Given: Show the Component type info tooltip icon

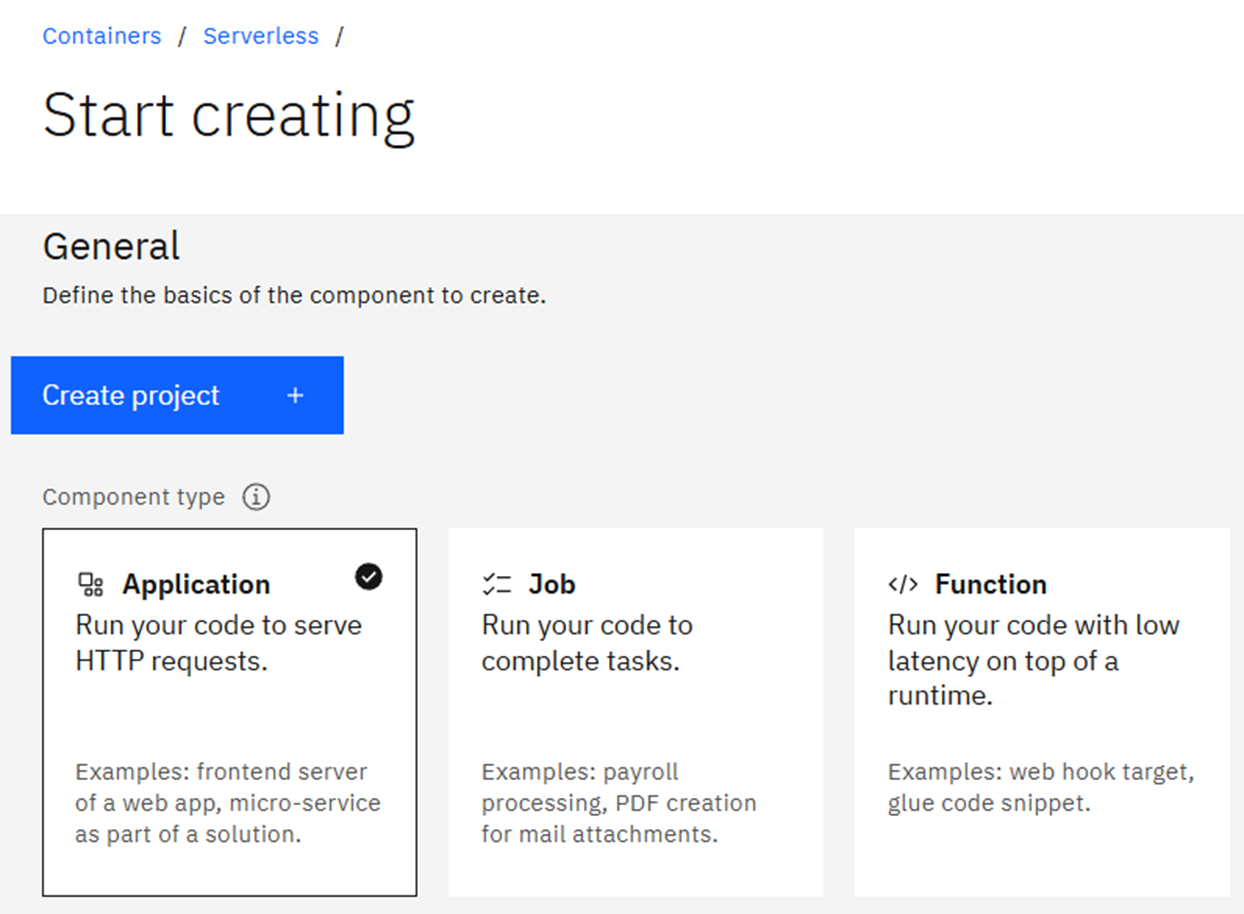Looking at the screenshot, I should (x=256, y=497).
